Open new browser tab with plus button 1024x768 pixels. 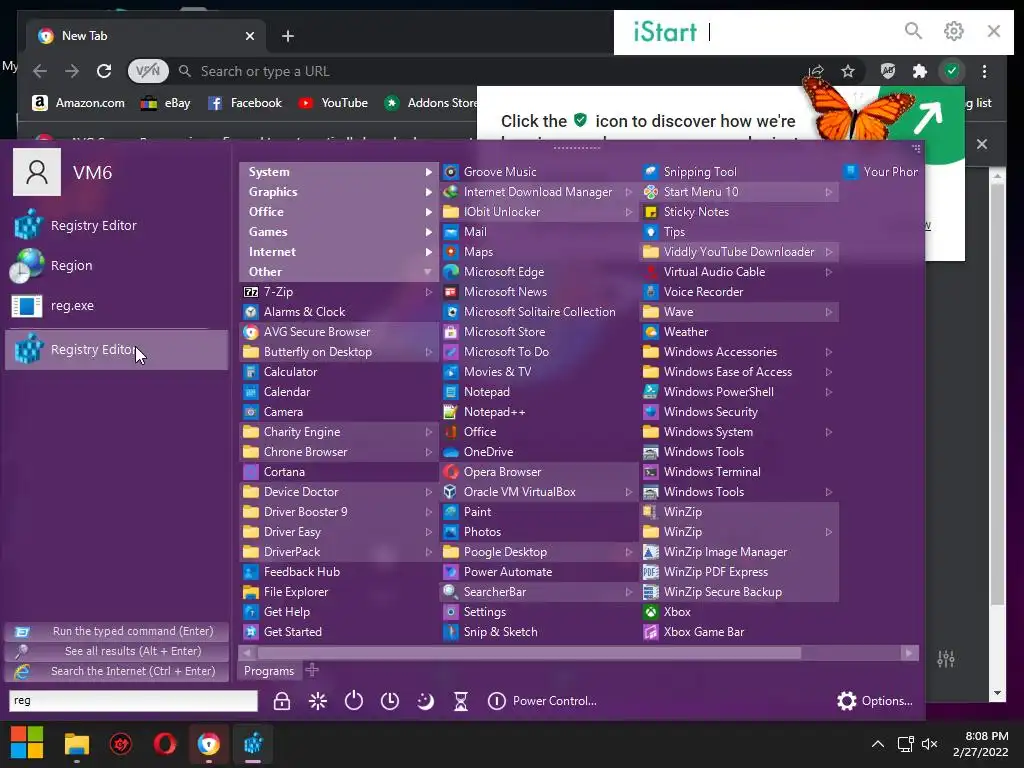click(x=288, y=36)
